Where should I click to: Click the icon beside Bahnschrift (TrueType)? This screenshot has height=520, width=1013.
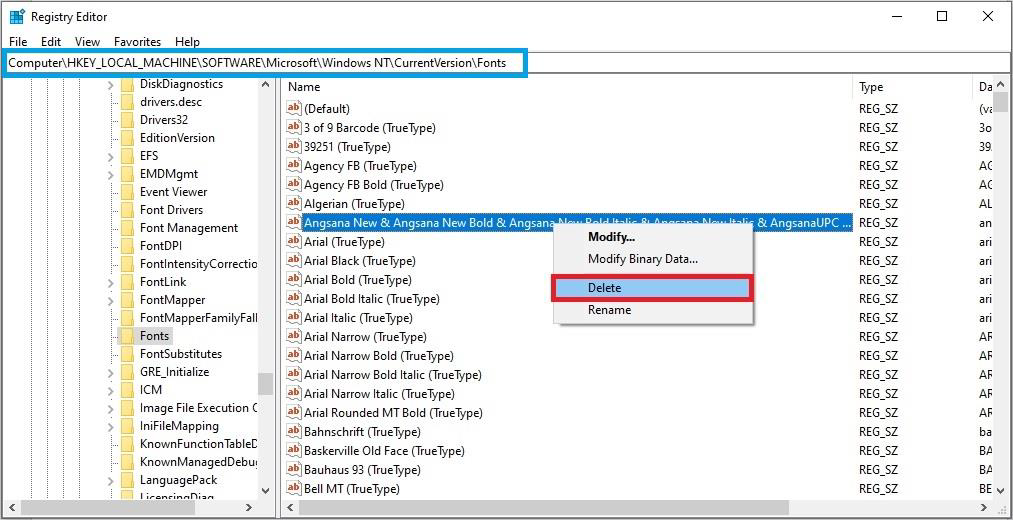point(294,432)
